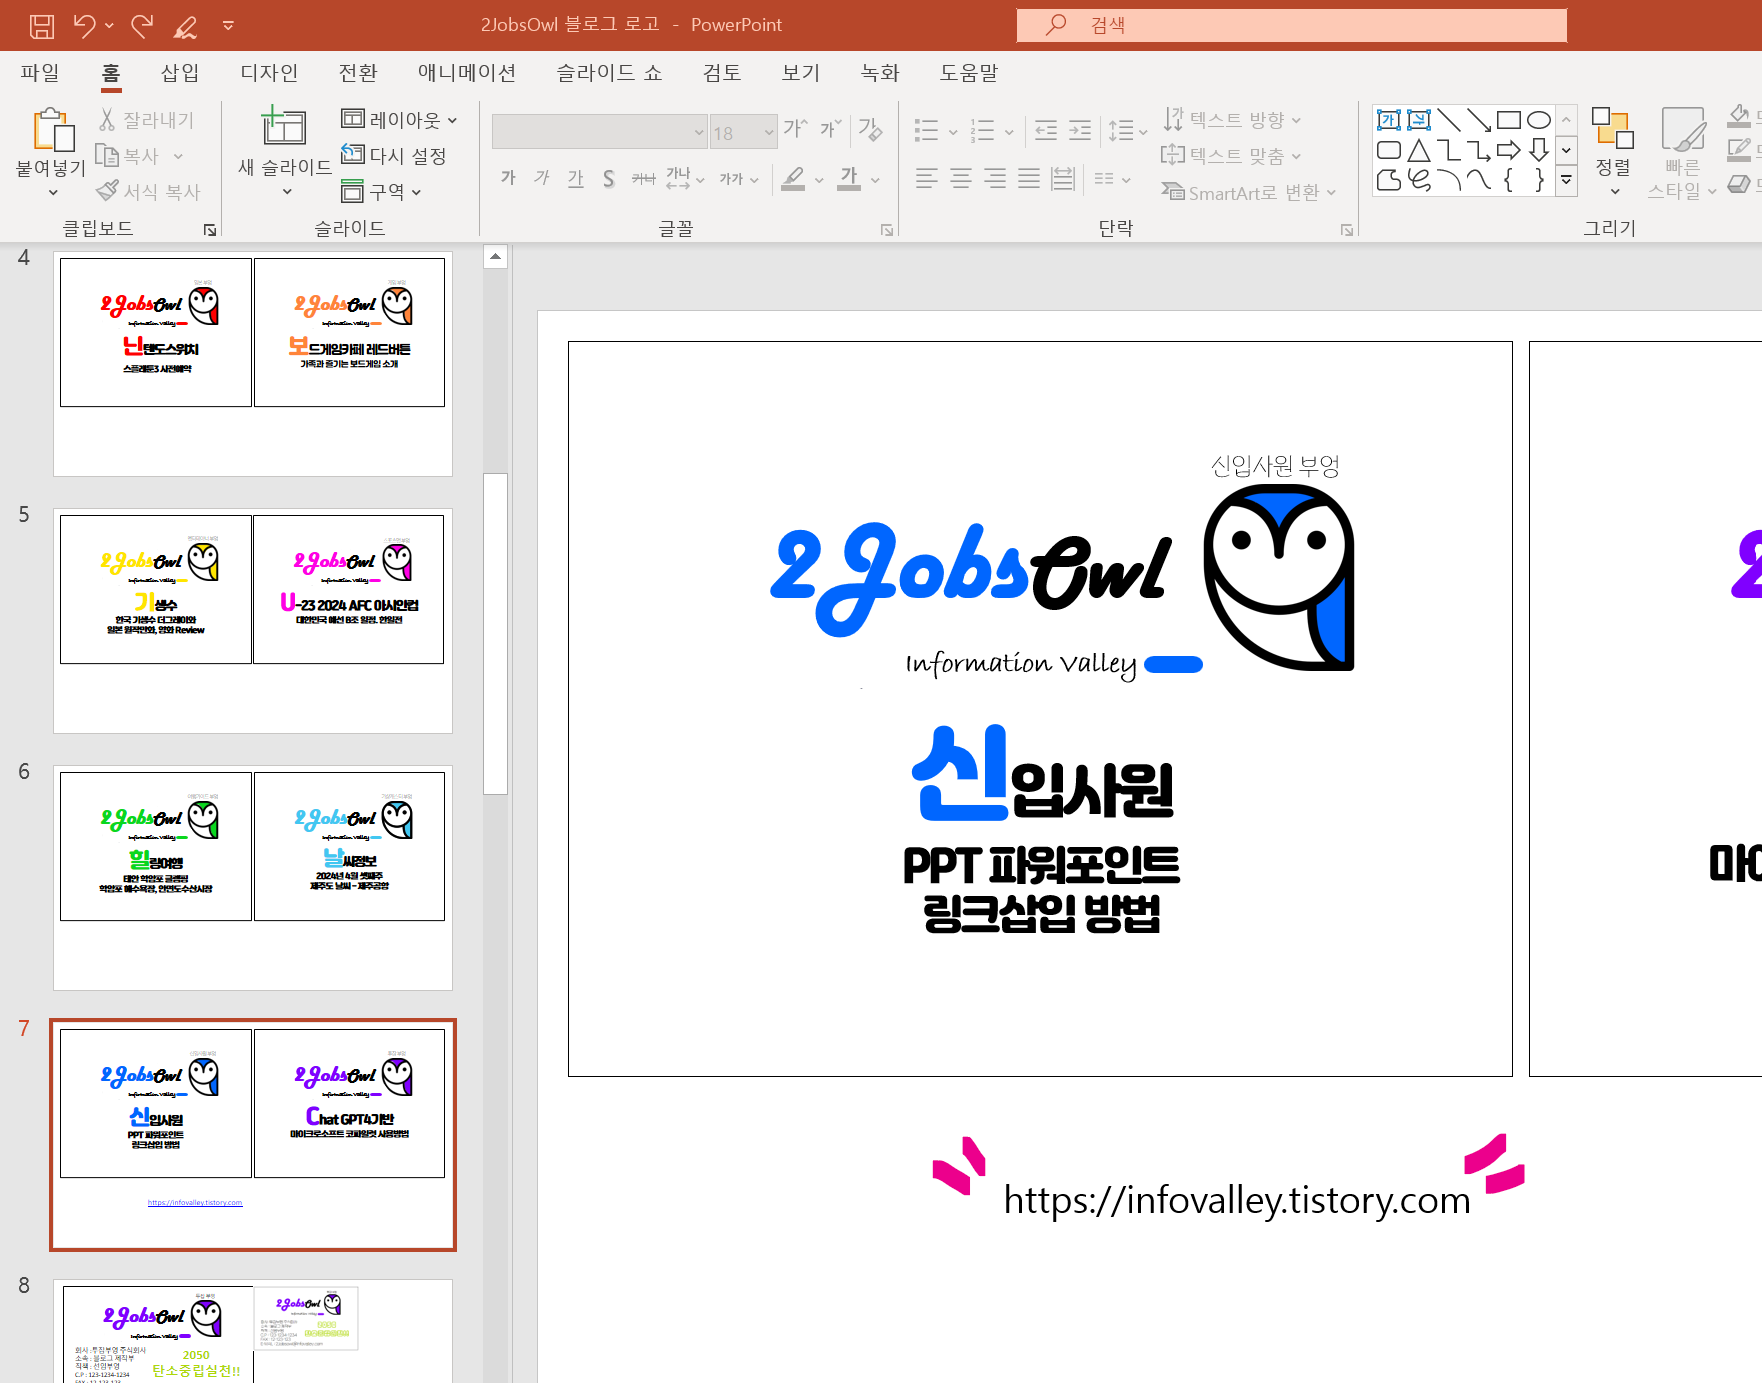Click the infovalley.tistory.com link on slide
Screen dimensions: 1762x1383
point(1237,1199)
